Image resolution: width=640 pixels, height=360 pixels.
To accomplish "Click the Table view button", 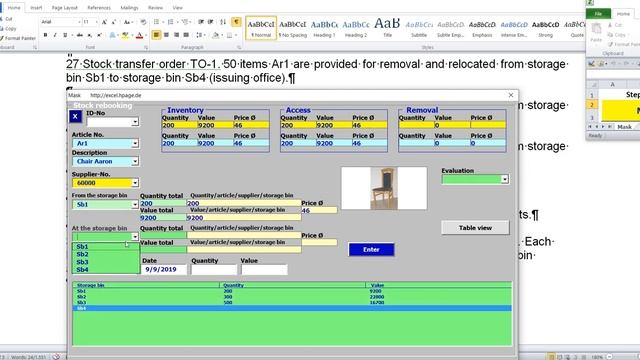I will click(475, 228).
